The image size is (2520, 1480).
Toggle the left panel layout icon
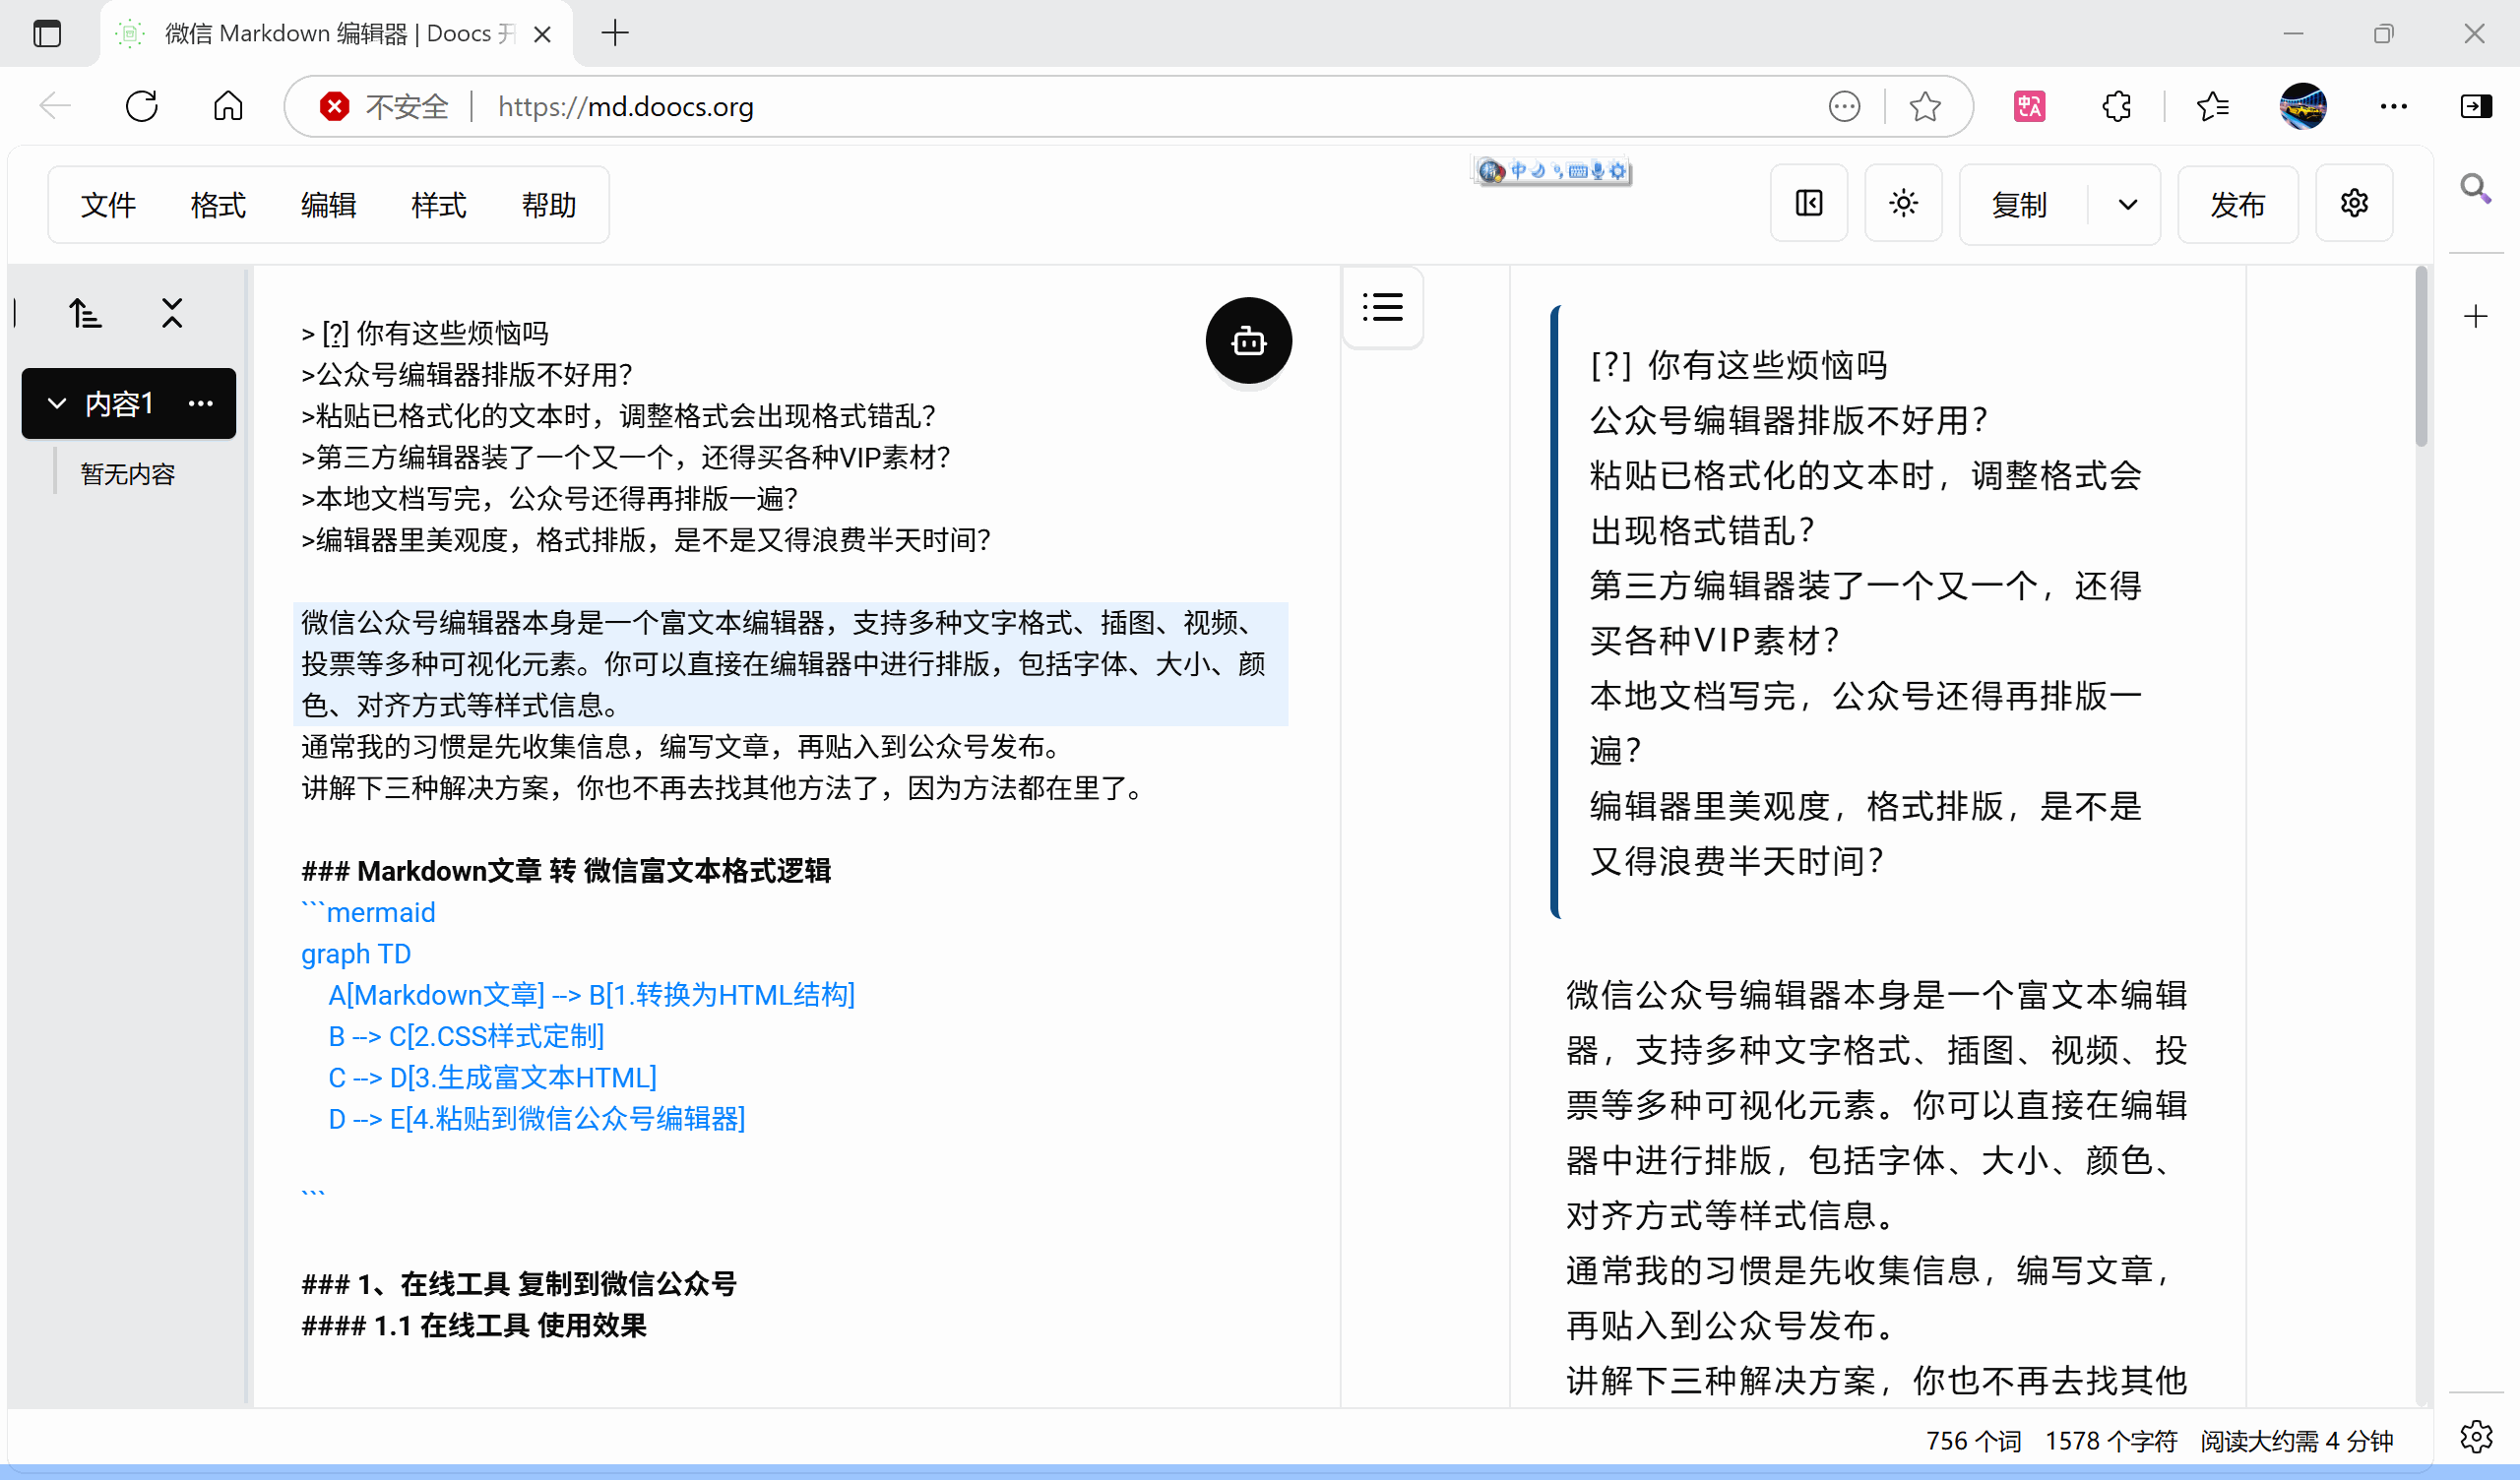[1808, 204]
